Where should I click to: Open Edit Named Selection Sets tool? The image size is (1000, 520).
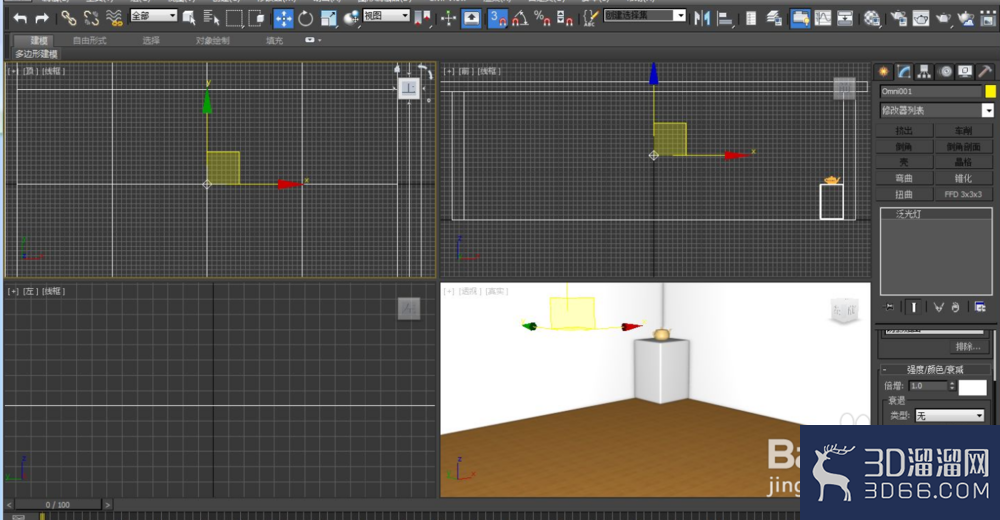[x=591, y=18]
